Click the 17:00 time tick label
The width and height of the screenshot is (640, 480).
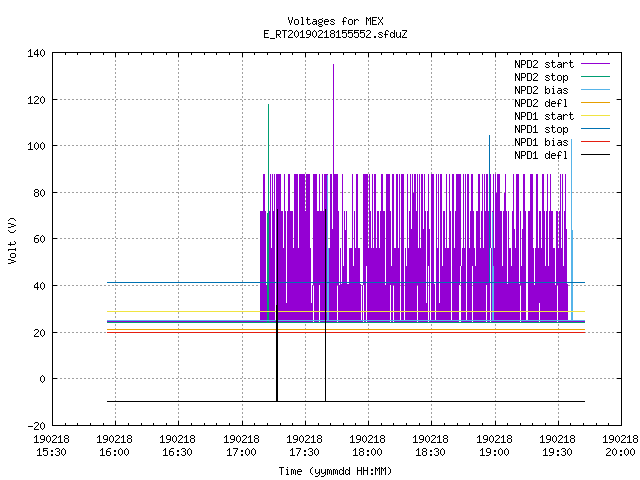241,452
